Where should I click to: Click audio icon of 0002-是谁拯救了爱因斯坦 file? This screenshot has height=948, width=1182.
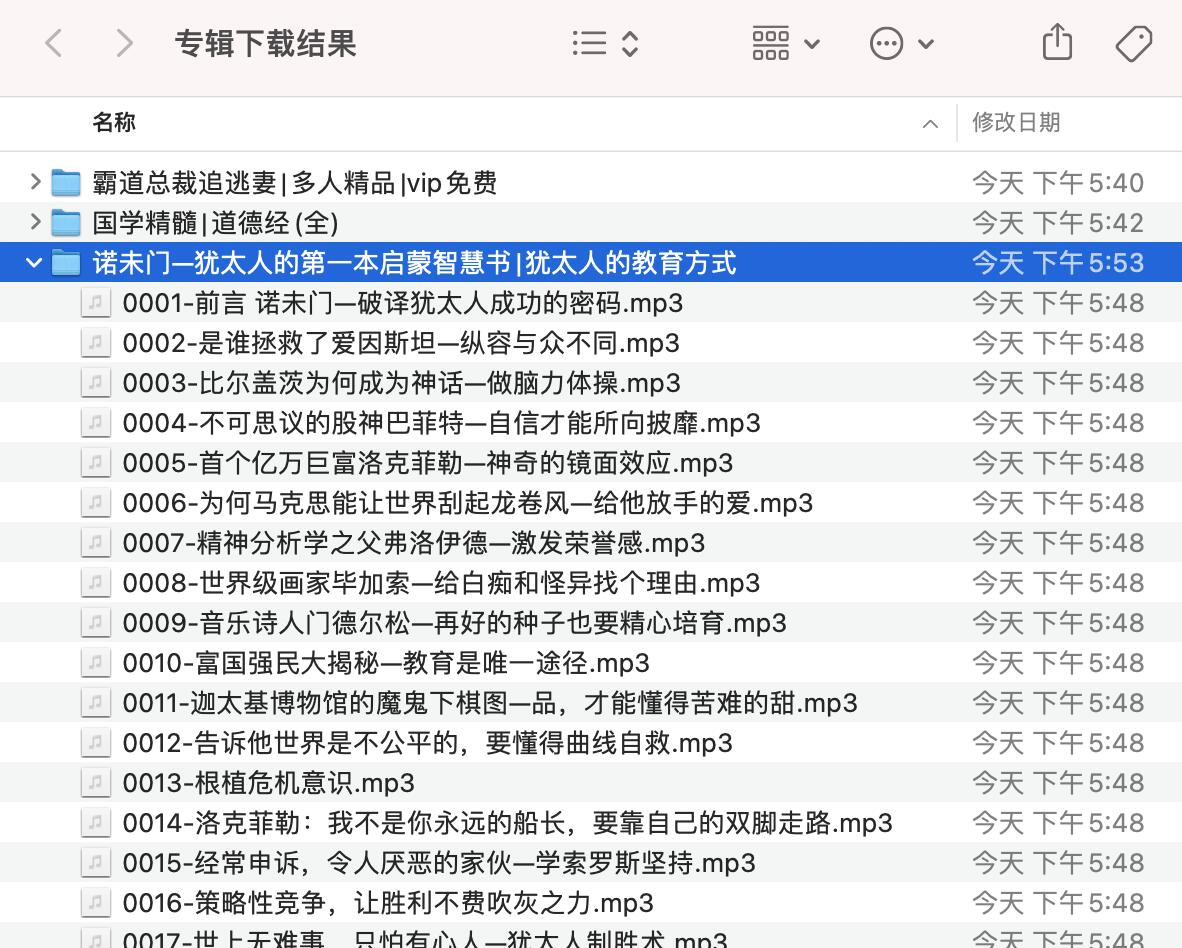pyautogui.click(x=96, y=342)
